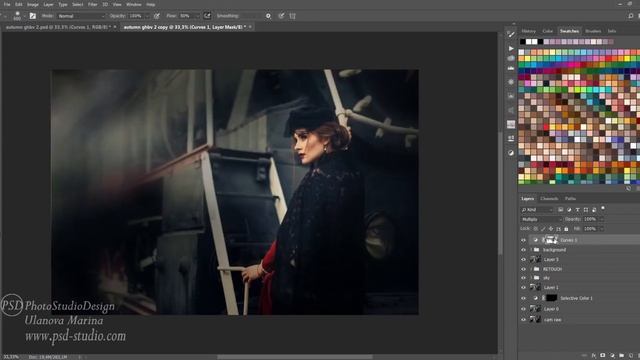Hide the RETOUCH group
The height and width of the screenshot is (360, 640).
523,269
